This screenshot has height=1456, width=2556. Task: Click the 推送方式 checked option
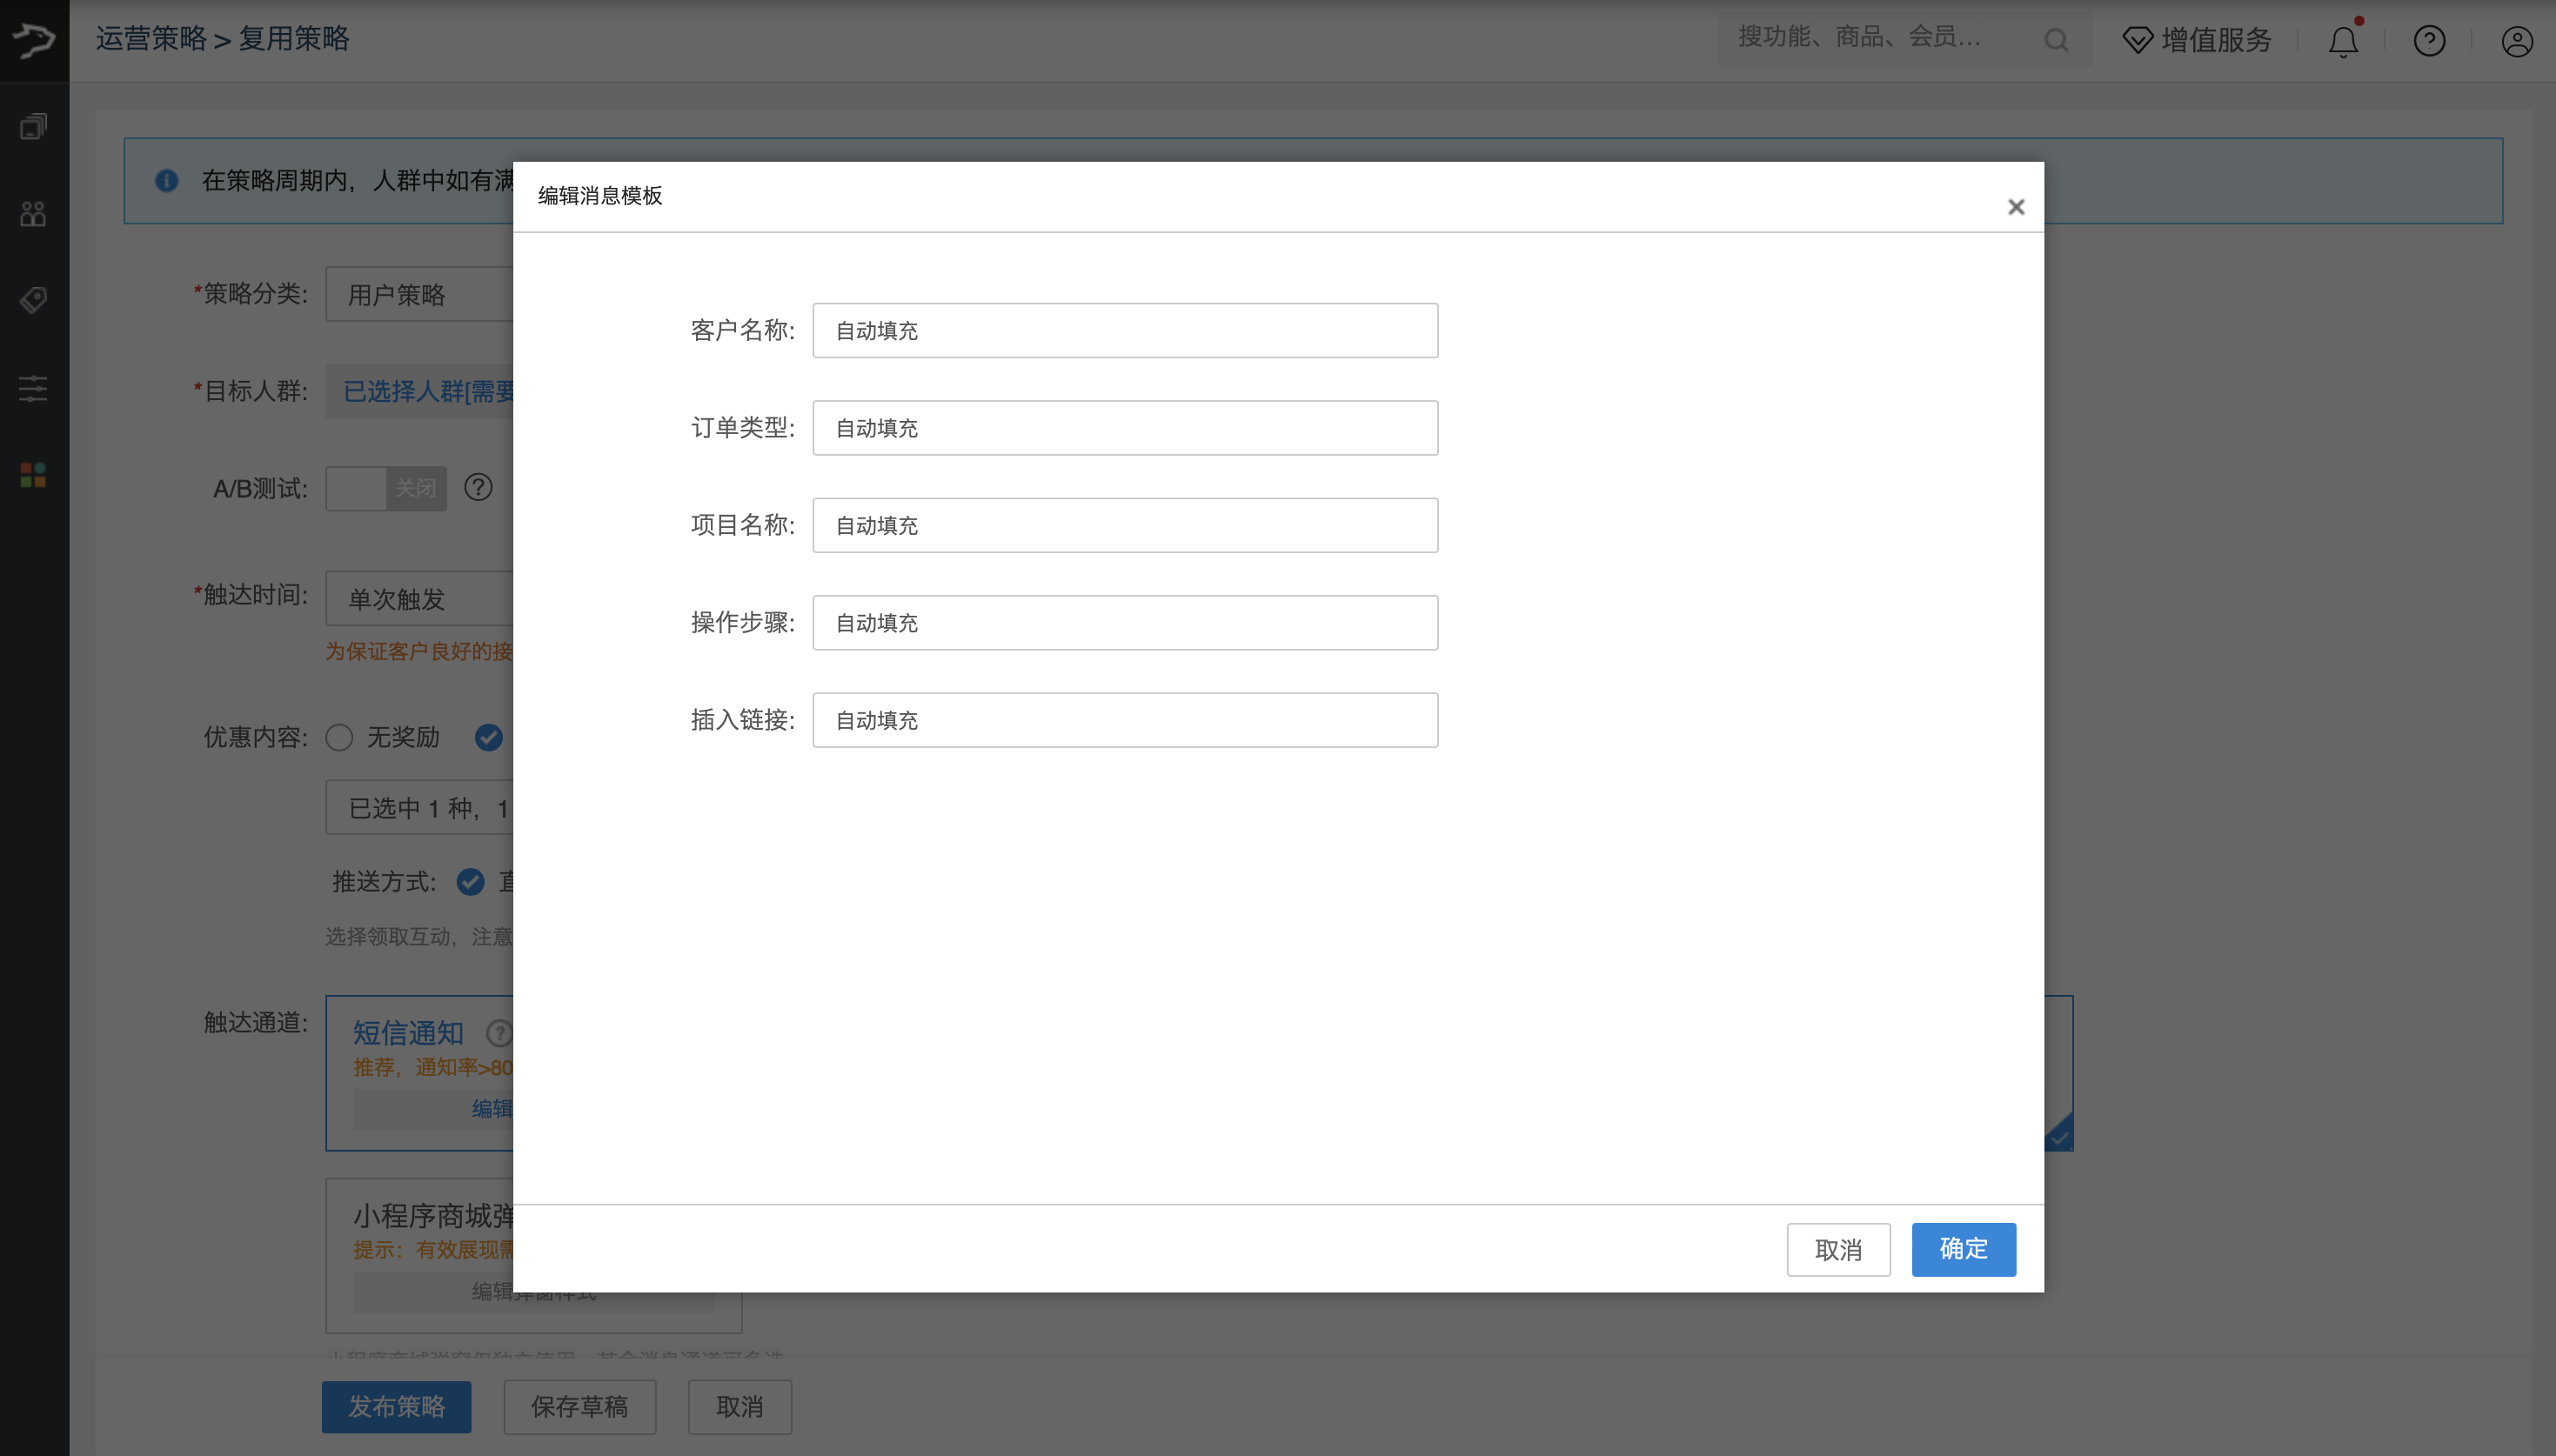[470, 881]
